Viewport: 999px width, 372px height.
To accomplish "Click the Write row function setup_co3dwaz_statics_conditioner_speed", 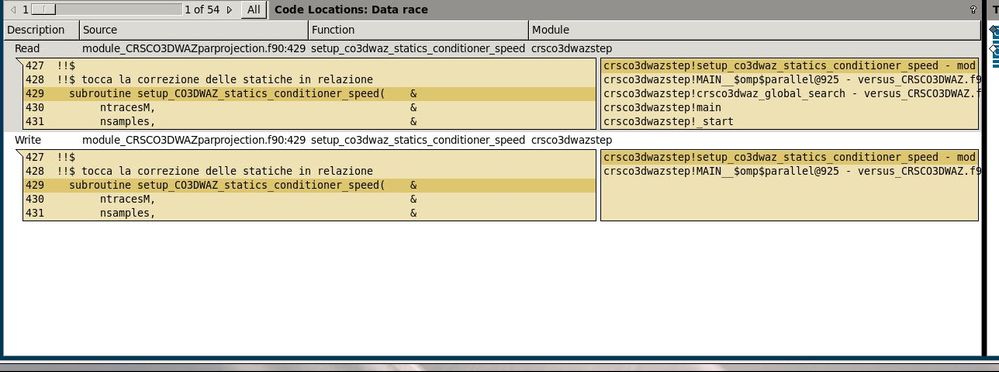I will [418, 140].
